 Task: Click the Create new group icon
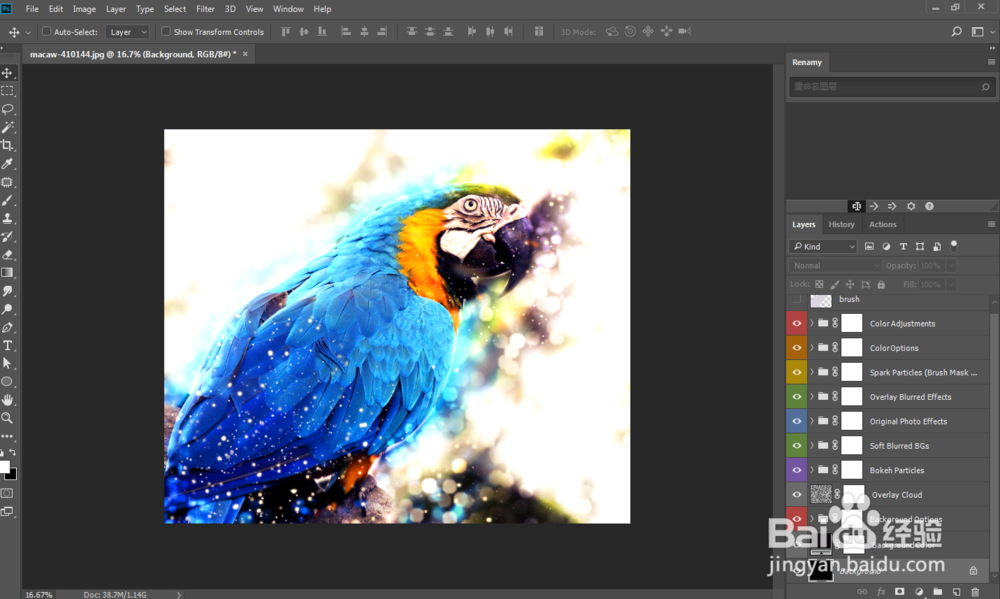coord(938,591)
